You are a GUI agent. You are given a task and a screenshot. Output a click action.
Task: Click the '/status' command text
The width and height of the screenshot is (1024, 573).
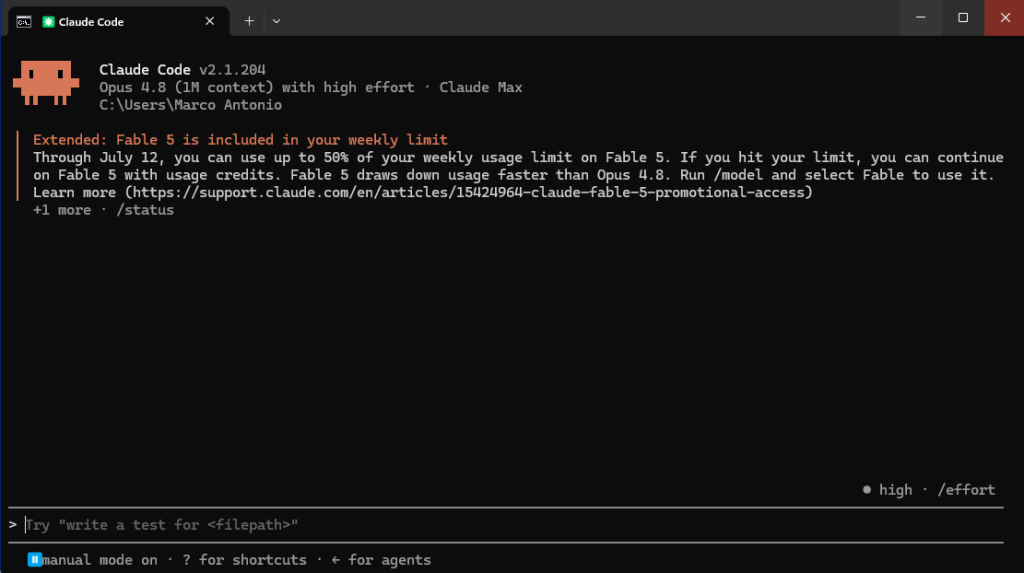[x=145, y=210]
